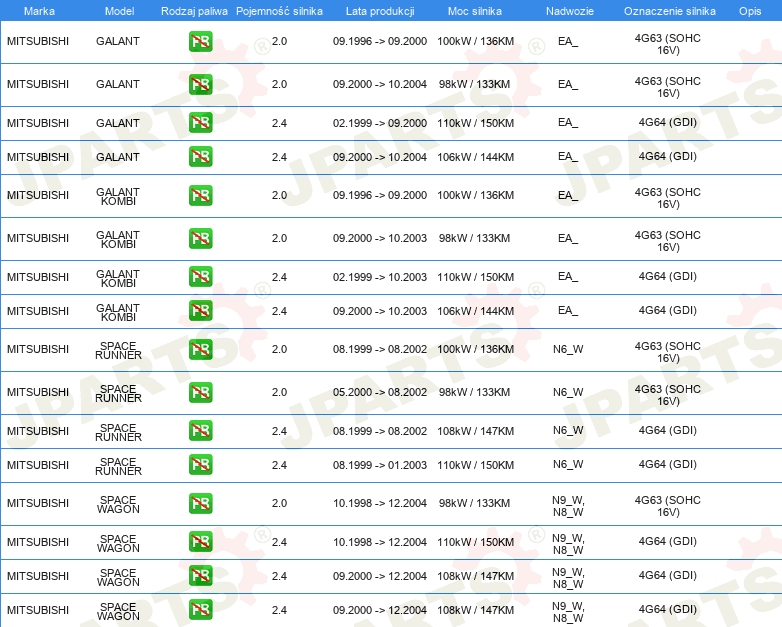Image resolution: width=782 pixels, height=627 pixels.
Task: Click engine size 2.4 in Galant 106kW/144KM row
Action: (x=279, y=157)
